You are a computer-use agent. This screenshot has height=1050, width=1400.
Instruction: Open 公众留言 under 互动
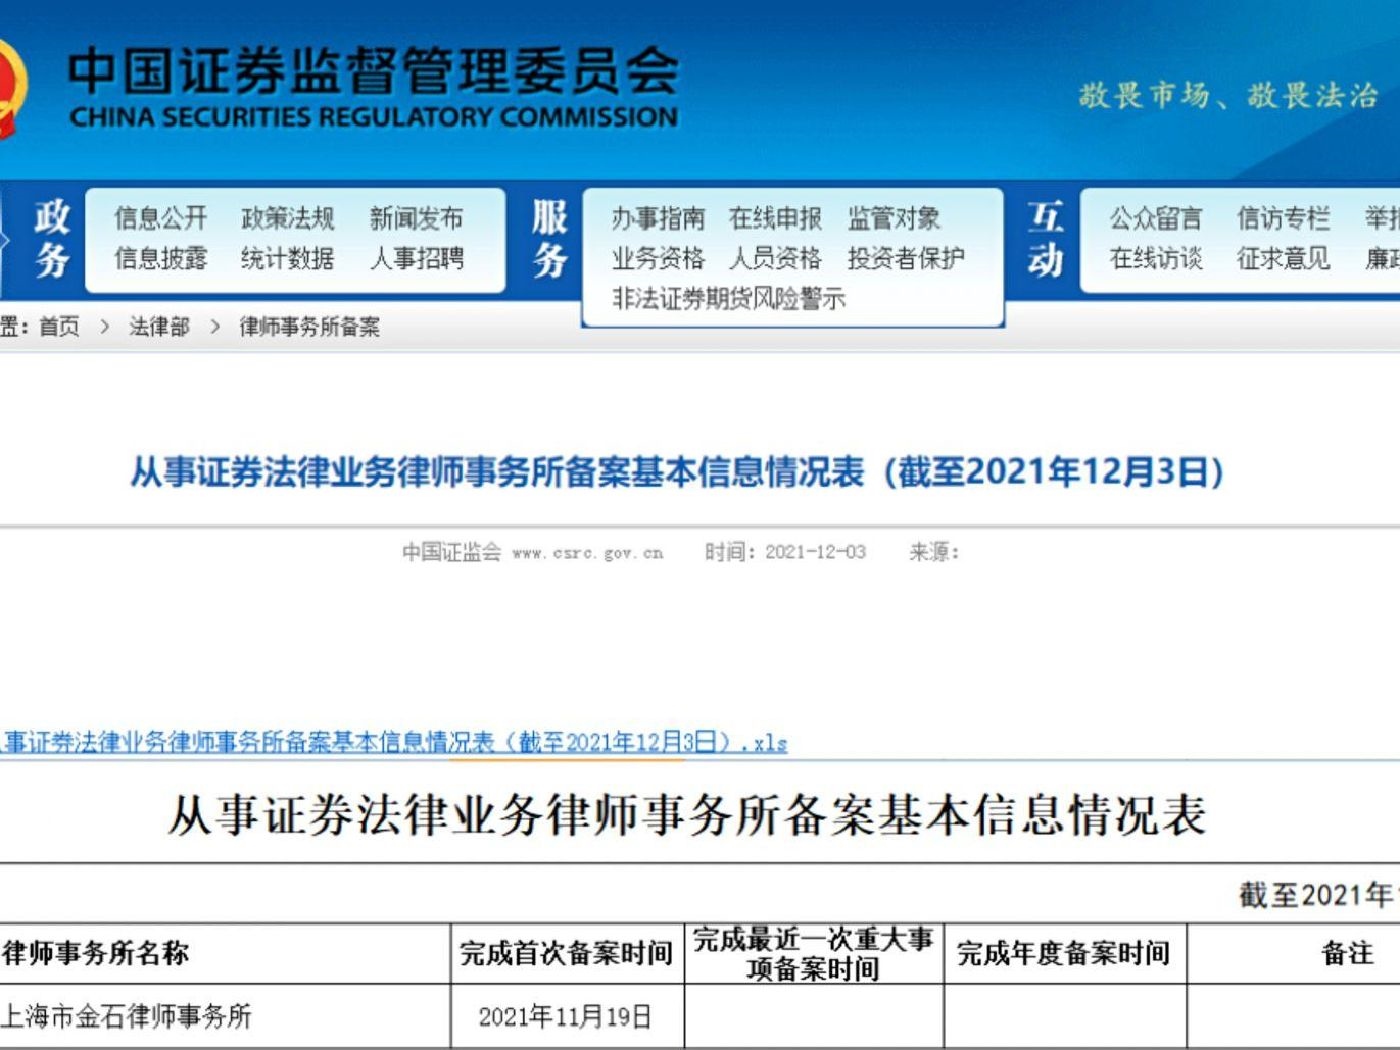tap(1156, 218)
